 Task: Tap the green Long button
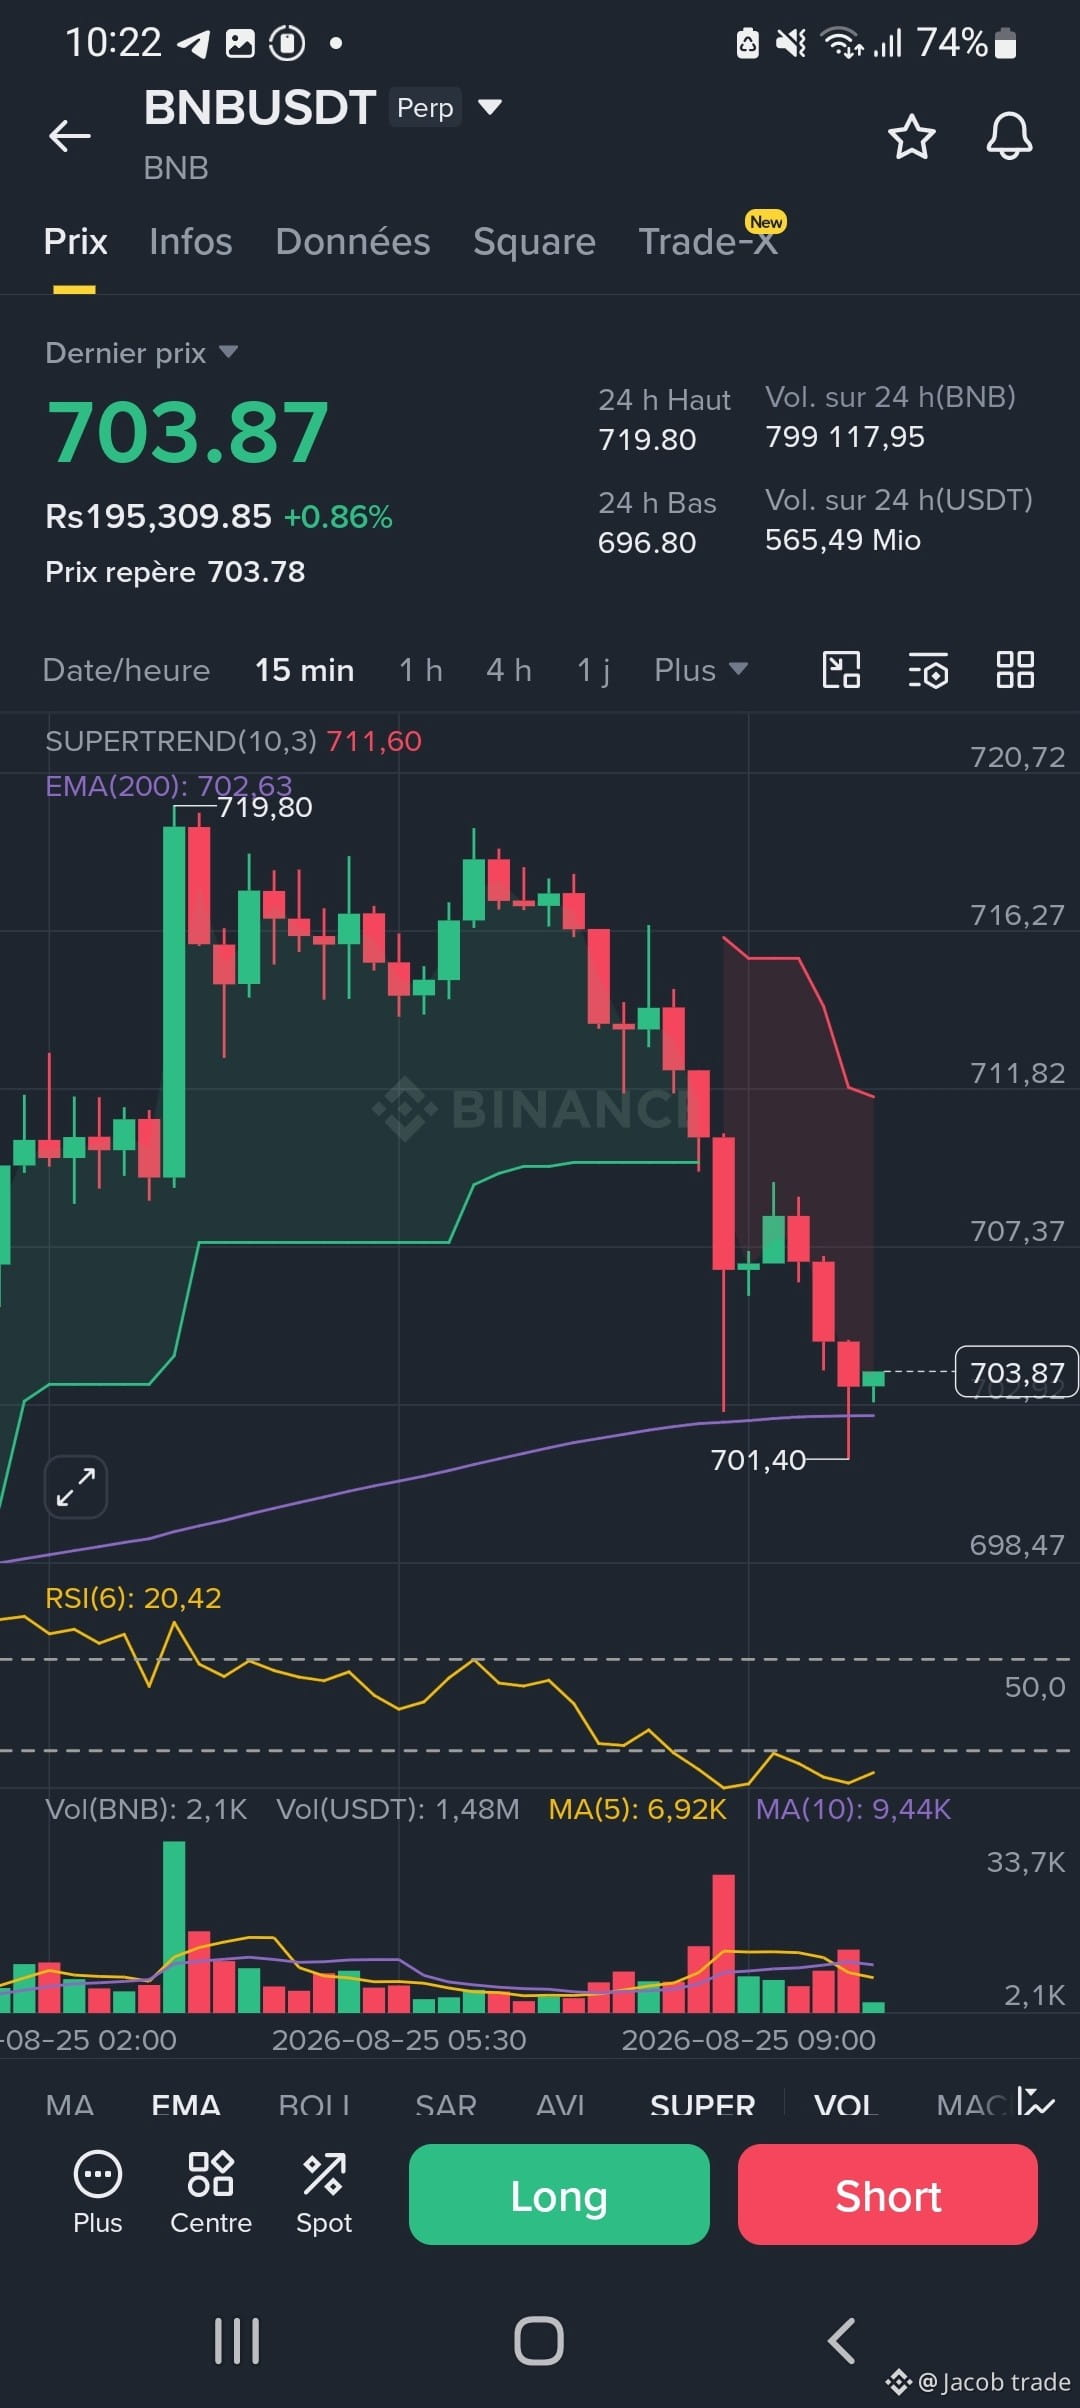(559, 2195)
